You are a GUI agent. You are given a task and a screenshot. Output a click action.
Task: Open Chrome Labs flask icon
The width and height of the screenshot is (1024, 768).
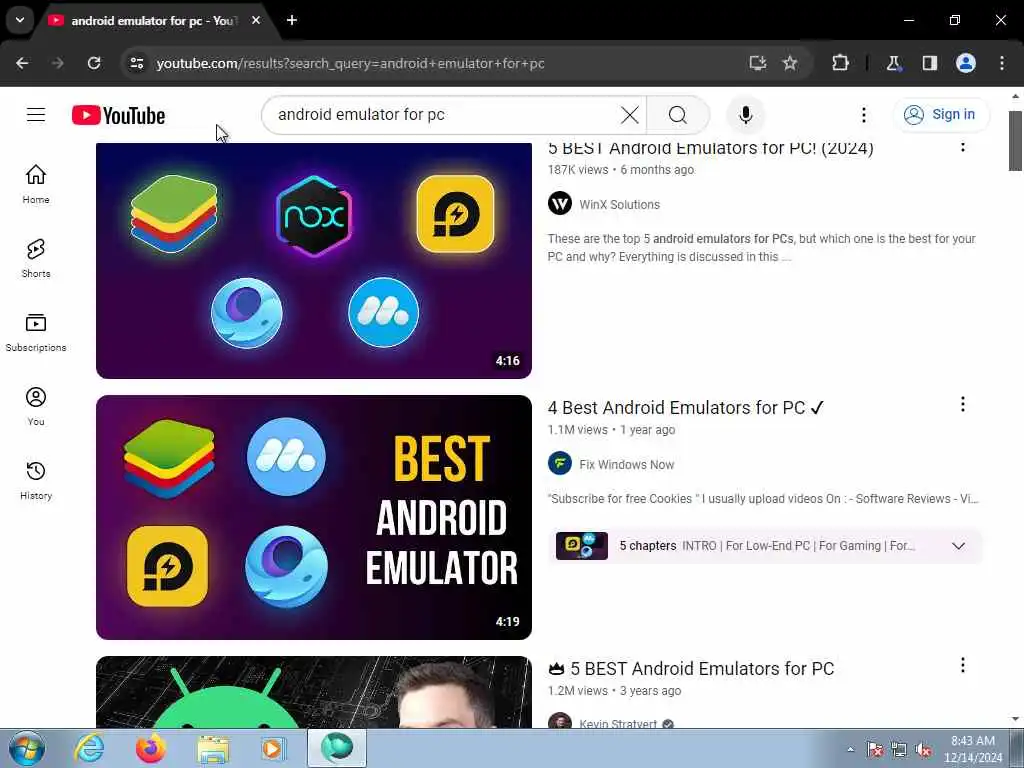click(x=893, y=63)
